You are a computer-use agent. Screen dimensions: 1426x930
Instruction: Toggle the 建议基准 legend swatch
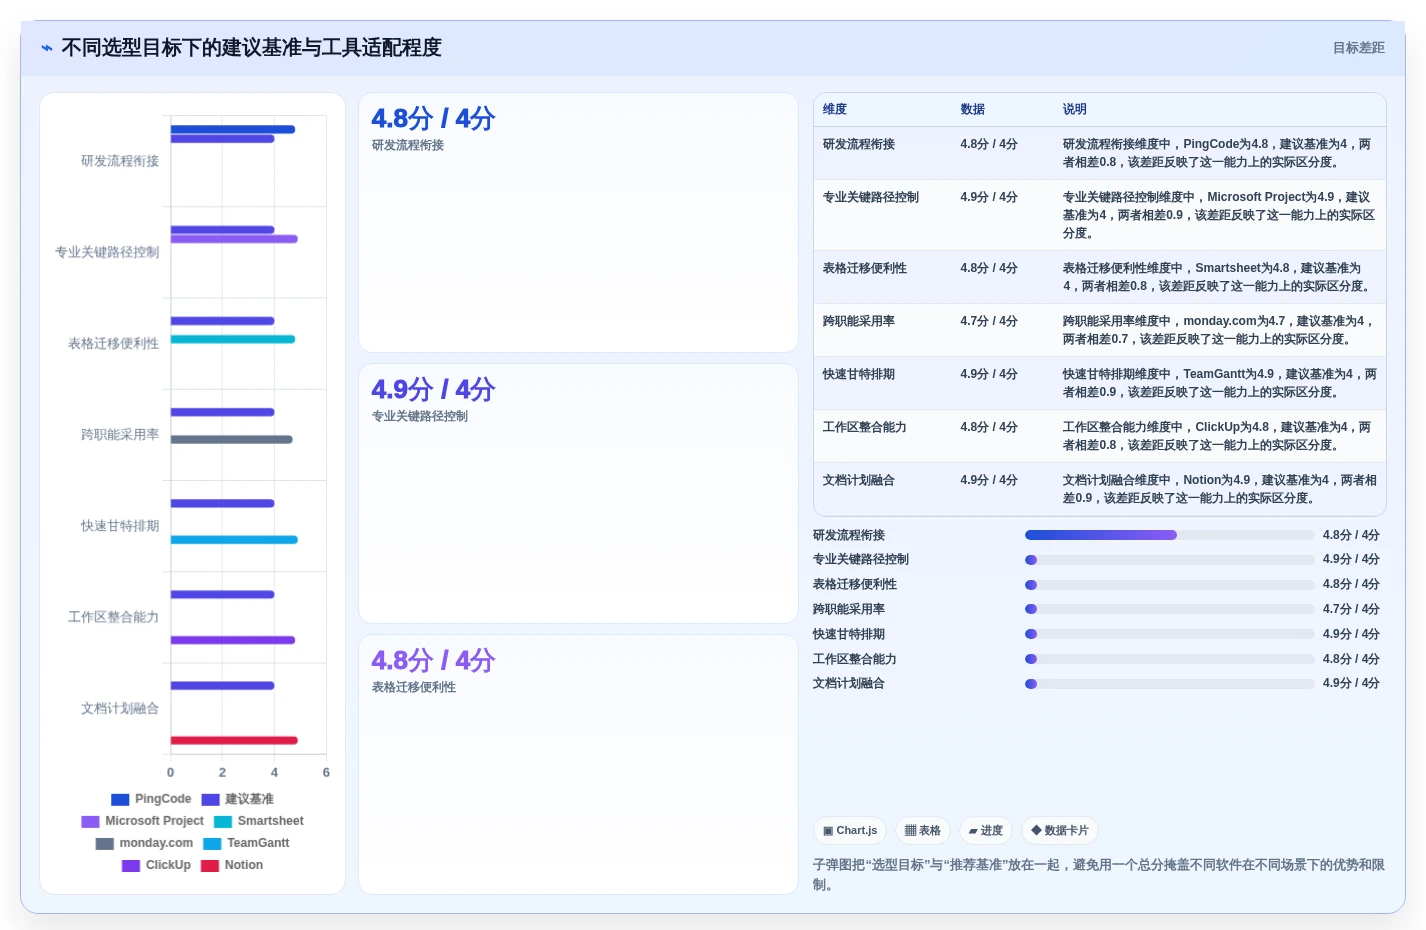click(210, 800)
